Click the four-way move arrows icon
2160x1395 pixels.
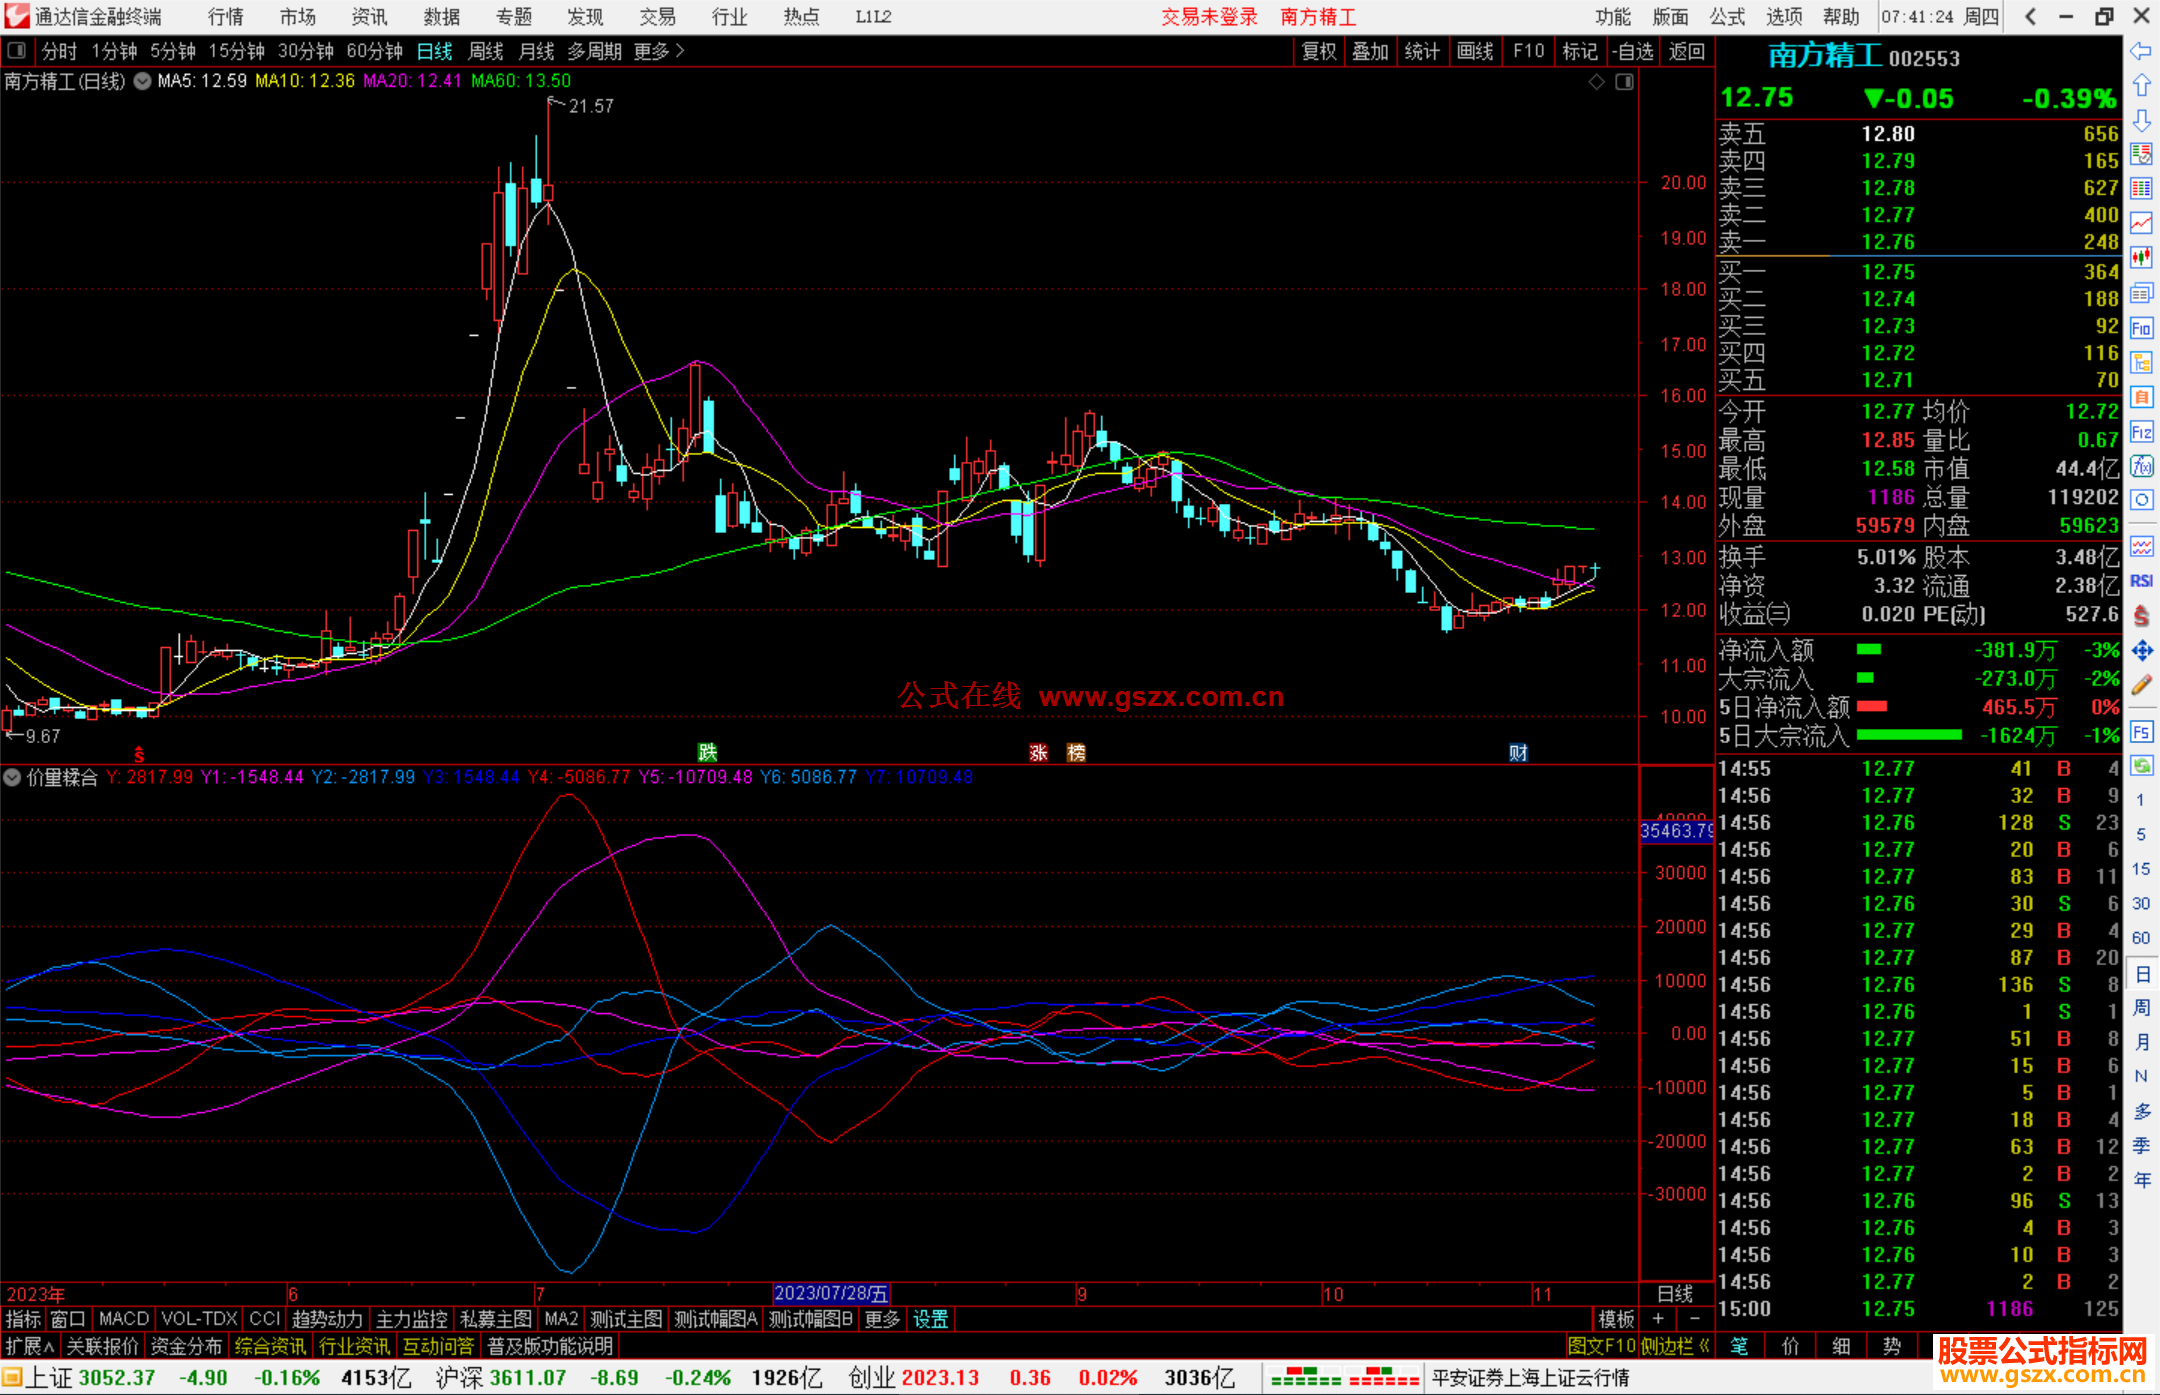pyautogui.click(x=2141, y=651)
